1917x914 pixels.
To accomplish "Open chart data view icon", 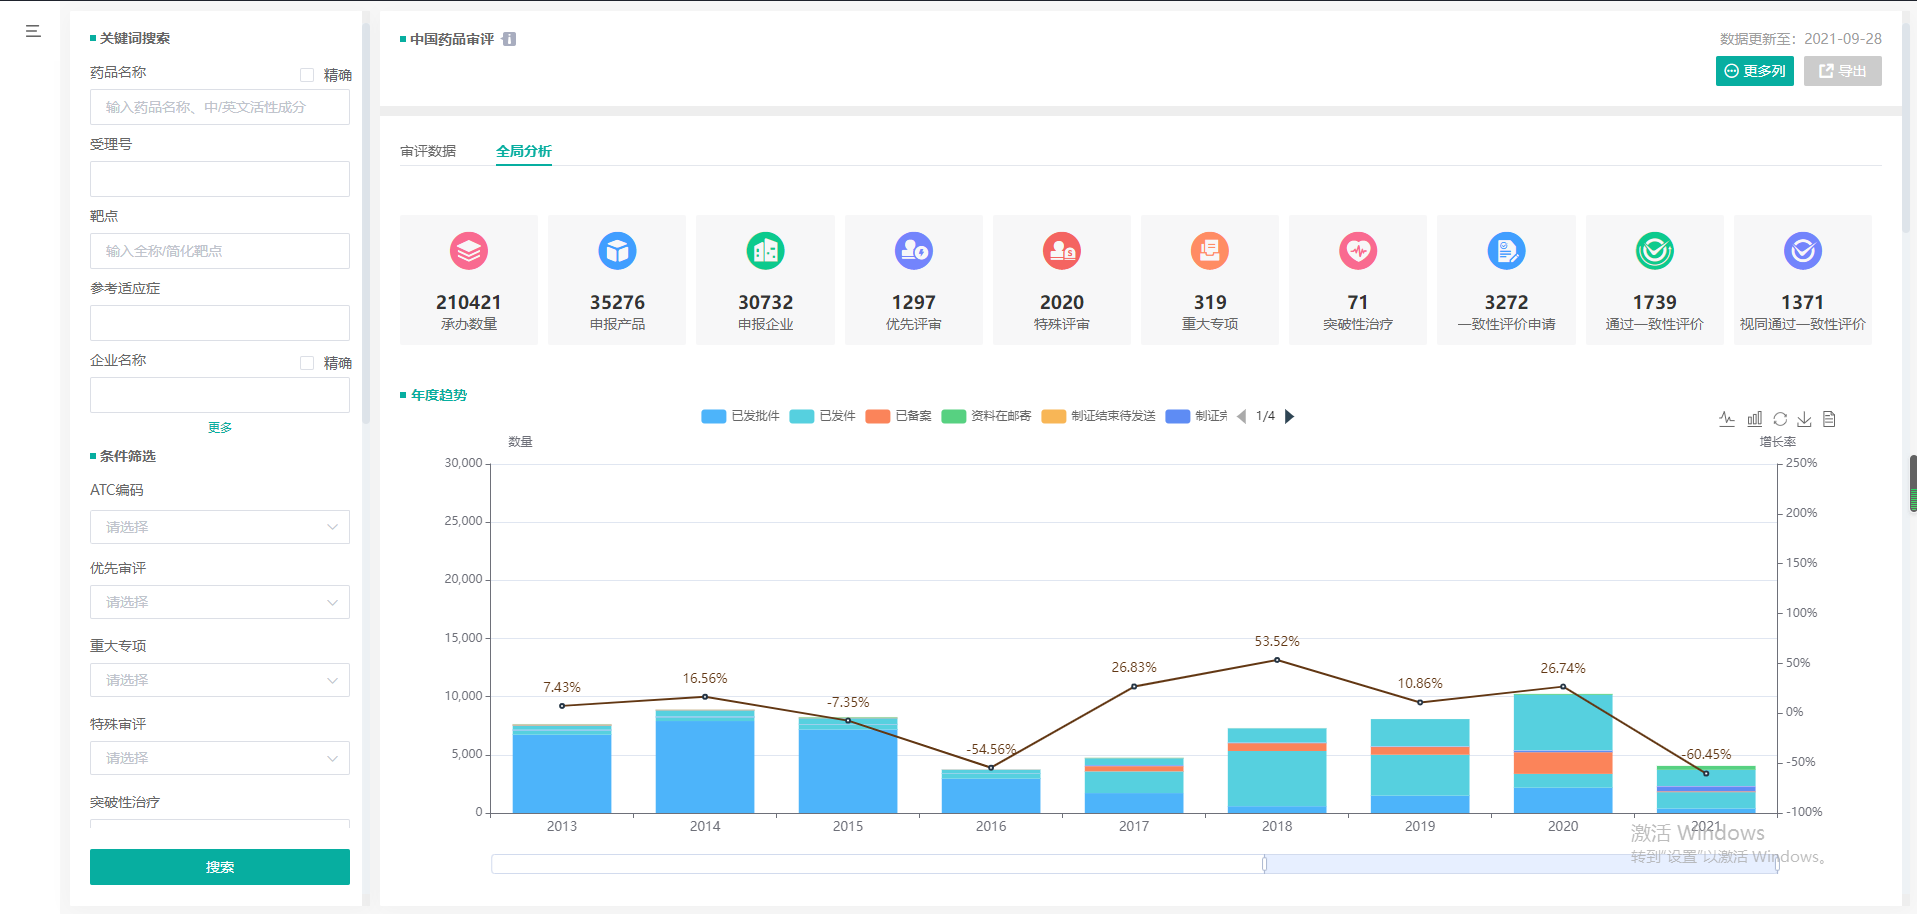I will [1829, 419].
